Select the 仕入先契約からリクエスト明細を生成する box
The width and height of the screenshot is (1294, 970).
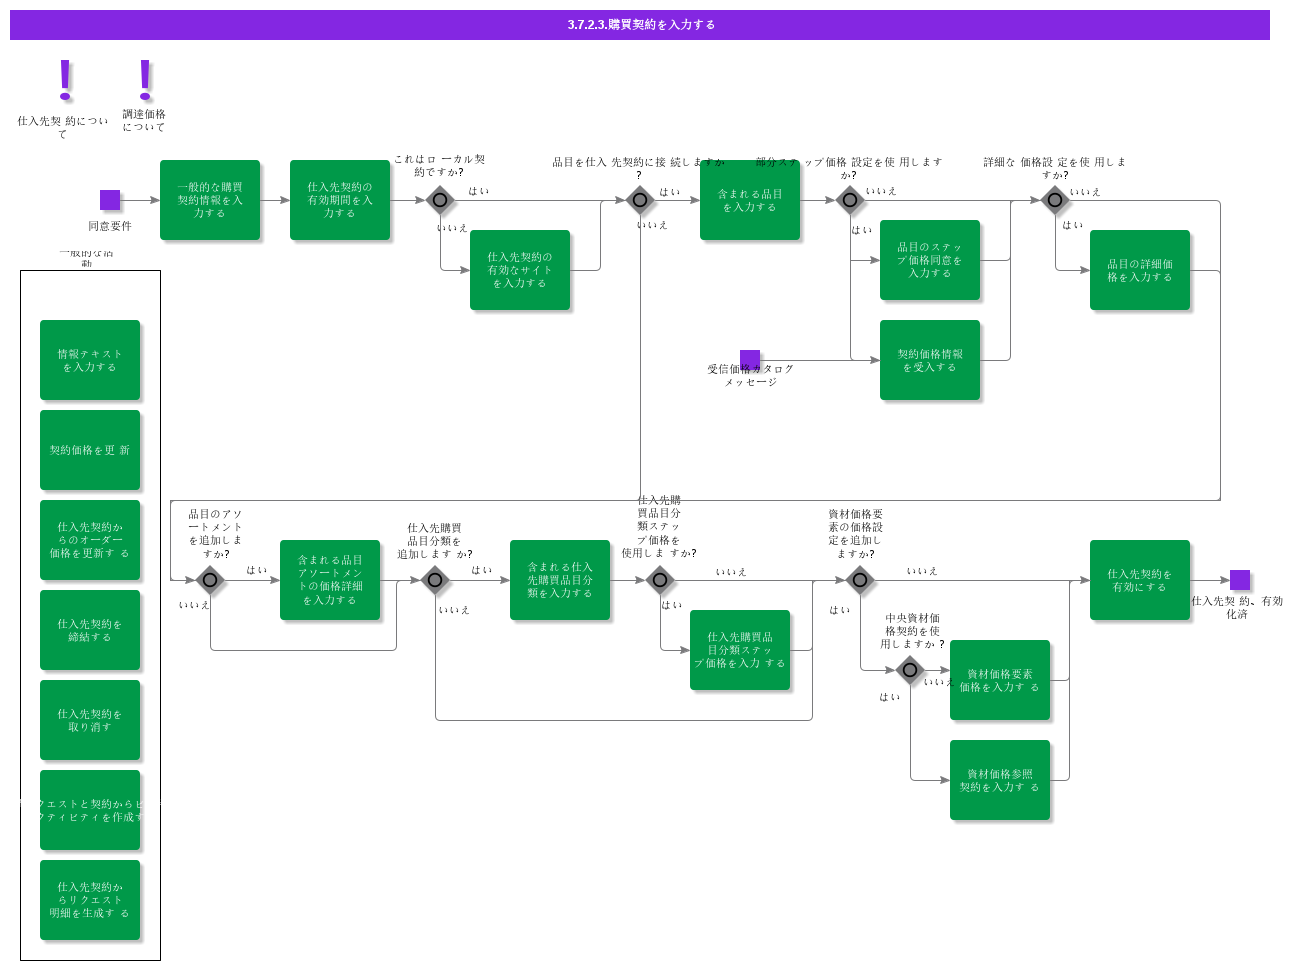pos(90,900)
